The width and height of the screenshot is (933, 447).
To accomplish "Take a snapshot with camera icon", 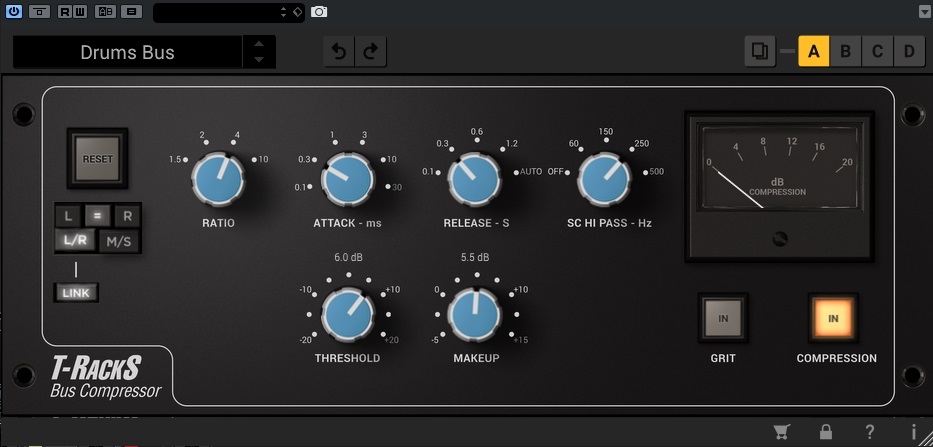I will coord(319,12).
